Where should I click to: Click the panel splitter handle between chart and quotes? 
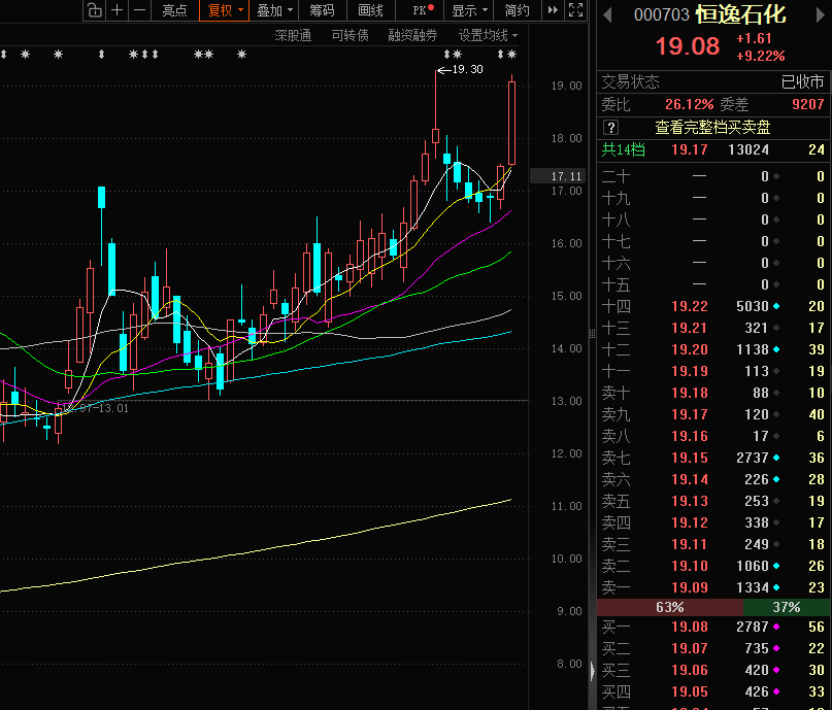592,333
